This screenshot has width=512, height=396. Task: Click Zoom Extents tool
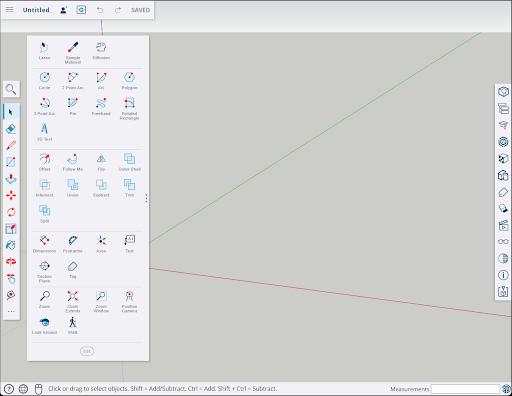(73, 301)
